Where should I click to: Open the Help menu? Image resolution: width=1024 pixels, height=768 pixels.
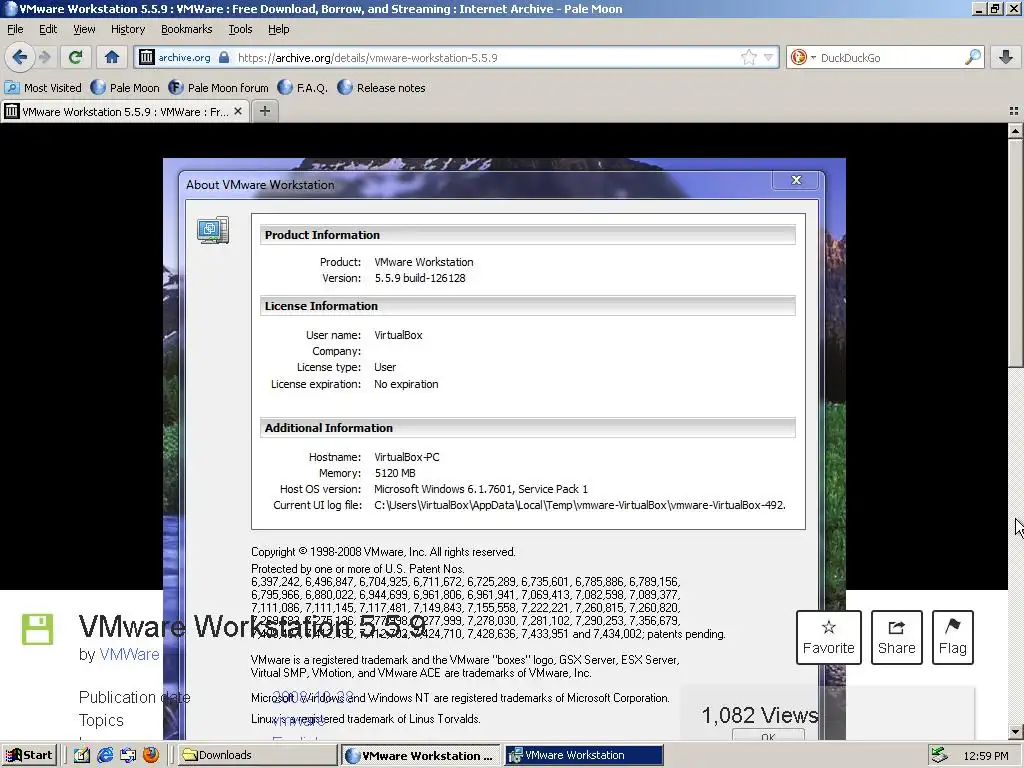click(x=279, y=29)
